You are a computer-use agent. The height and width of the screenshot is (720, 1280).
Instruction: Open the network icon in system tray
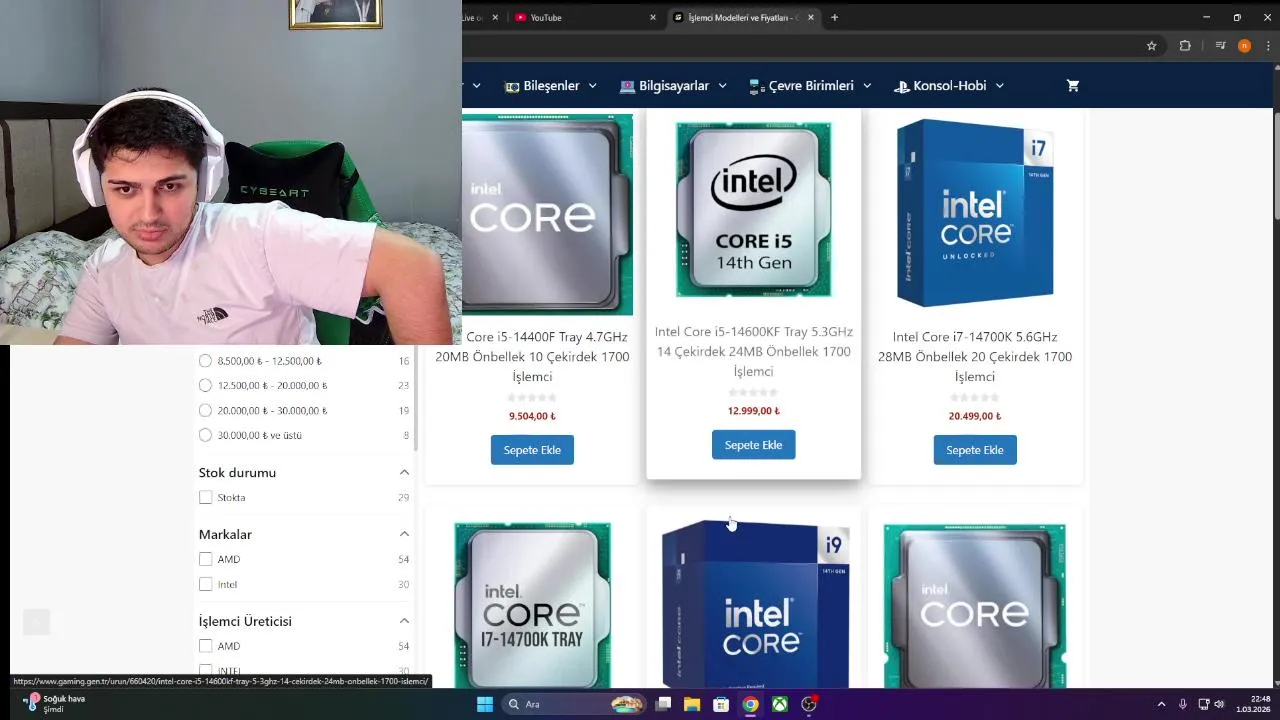(x=1203, y=704)
